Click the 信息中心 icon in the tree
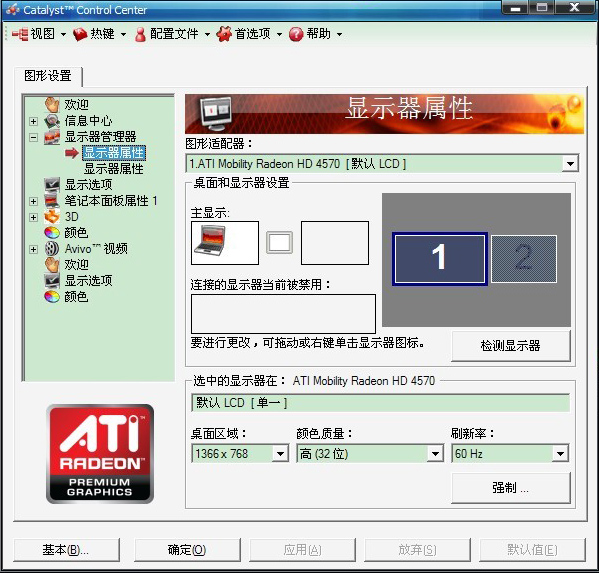This screenshot has height=573, width=599. (52, 121)
